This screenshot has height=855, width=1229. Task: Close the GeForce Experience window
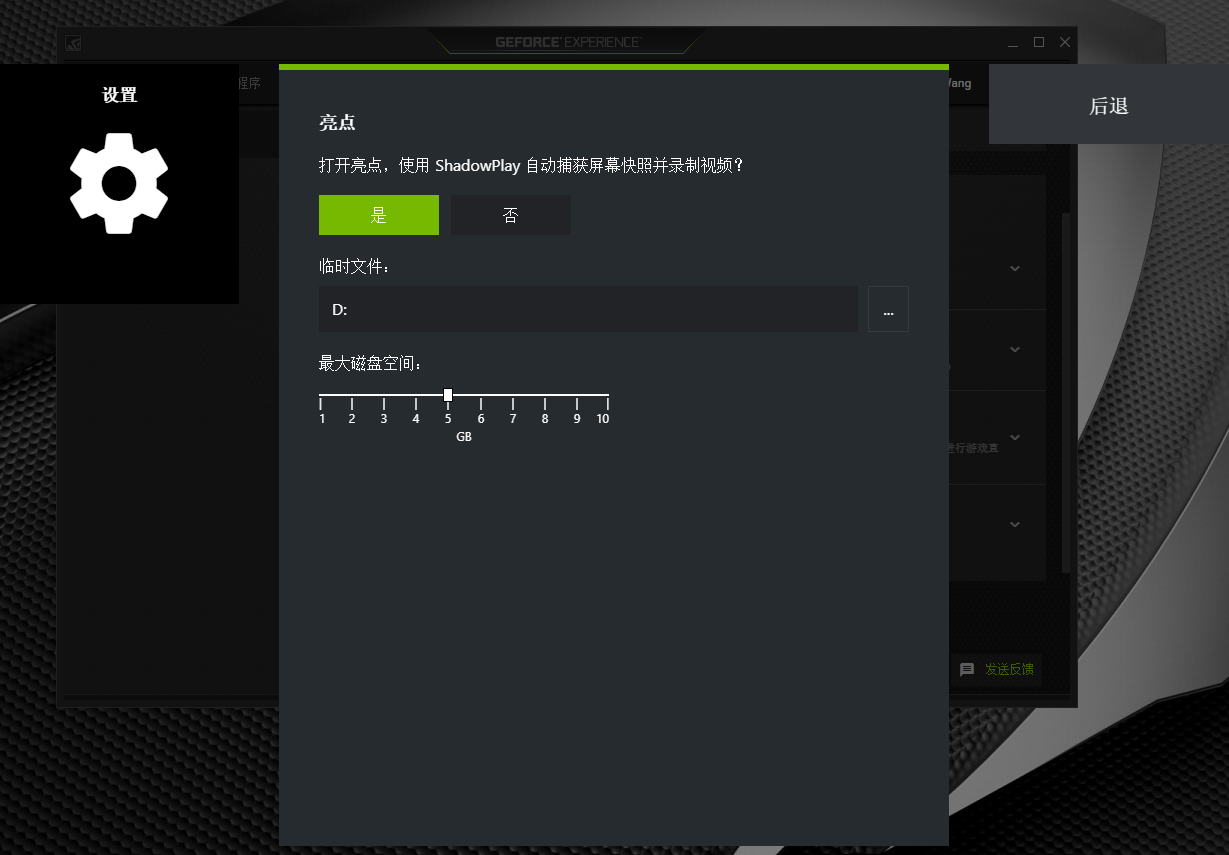(x=1065, y=42)
